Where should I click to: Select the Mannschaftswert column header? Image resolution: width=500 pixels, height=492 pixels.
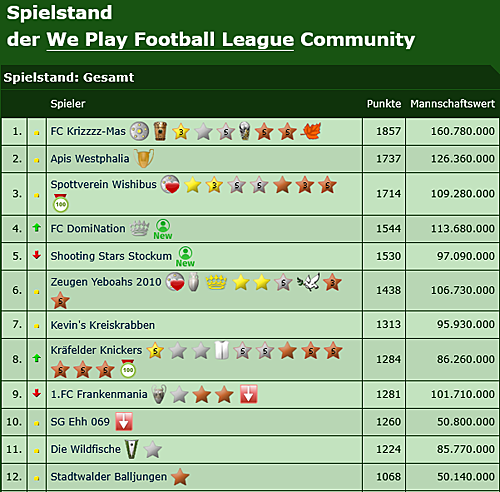(x=452, y=104)
